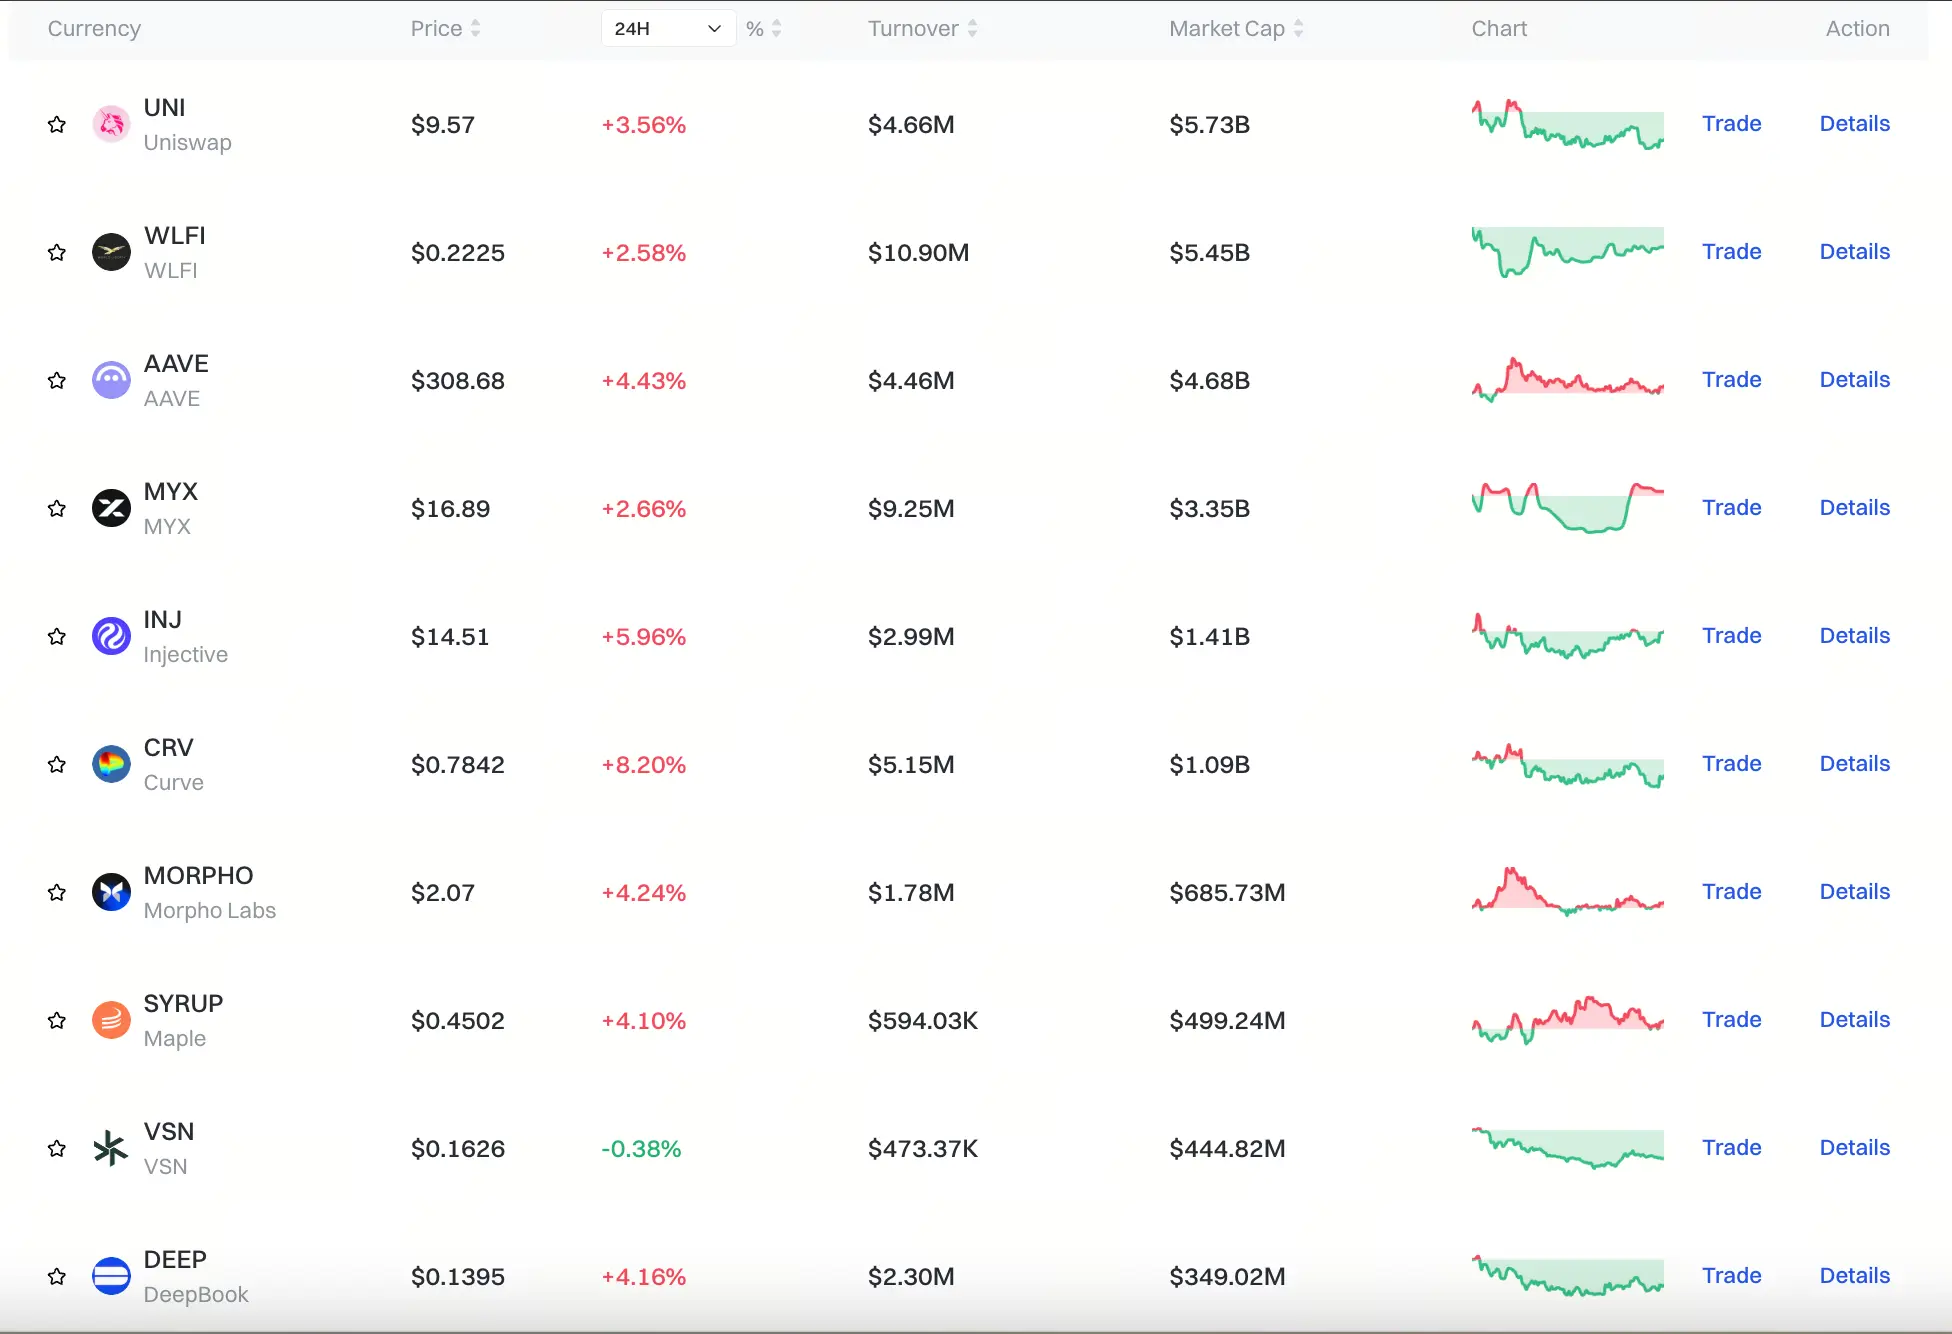The image size is (1952, 1334).
Task: Click the Currency column header
Action: 94,29
